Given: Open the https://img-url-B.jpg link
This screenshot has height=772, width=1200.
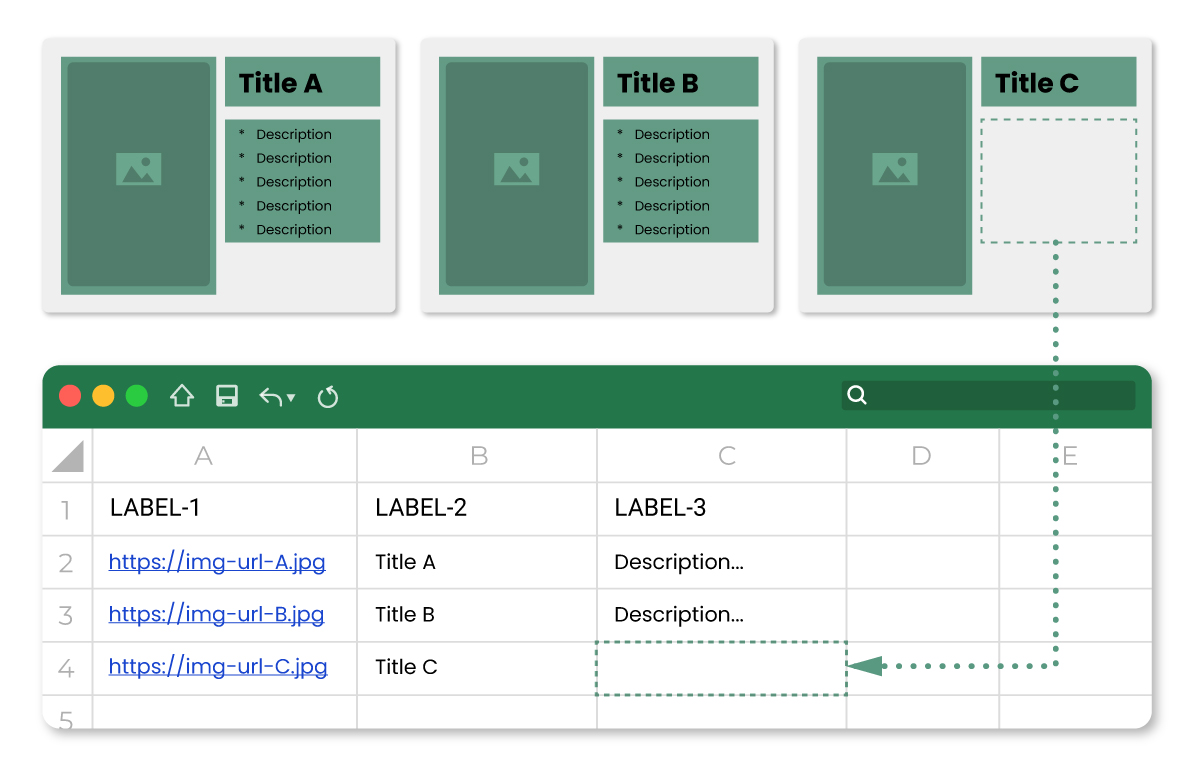Looking at the screenshot, I should click(x=216, y=614).
